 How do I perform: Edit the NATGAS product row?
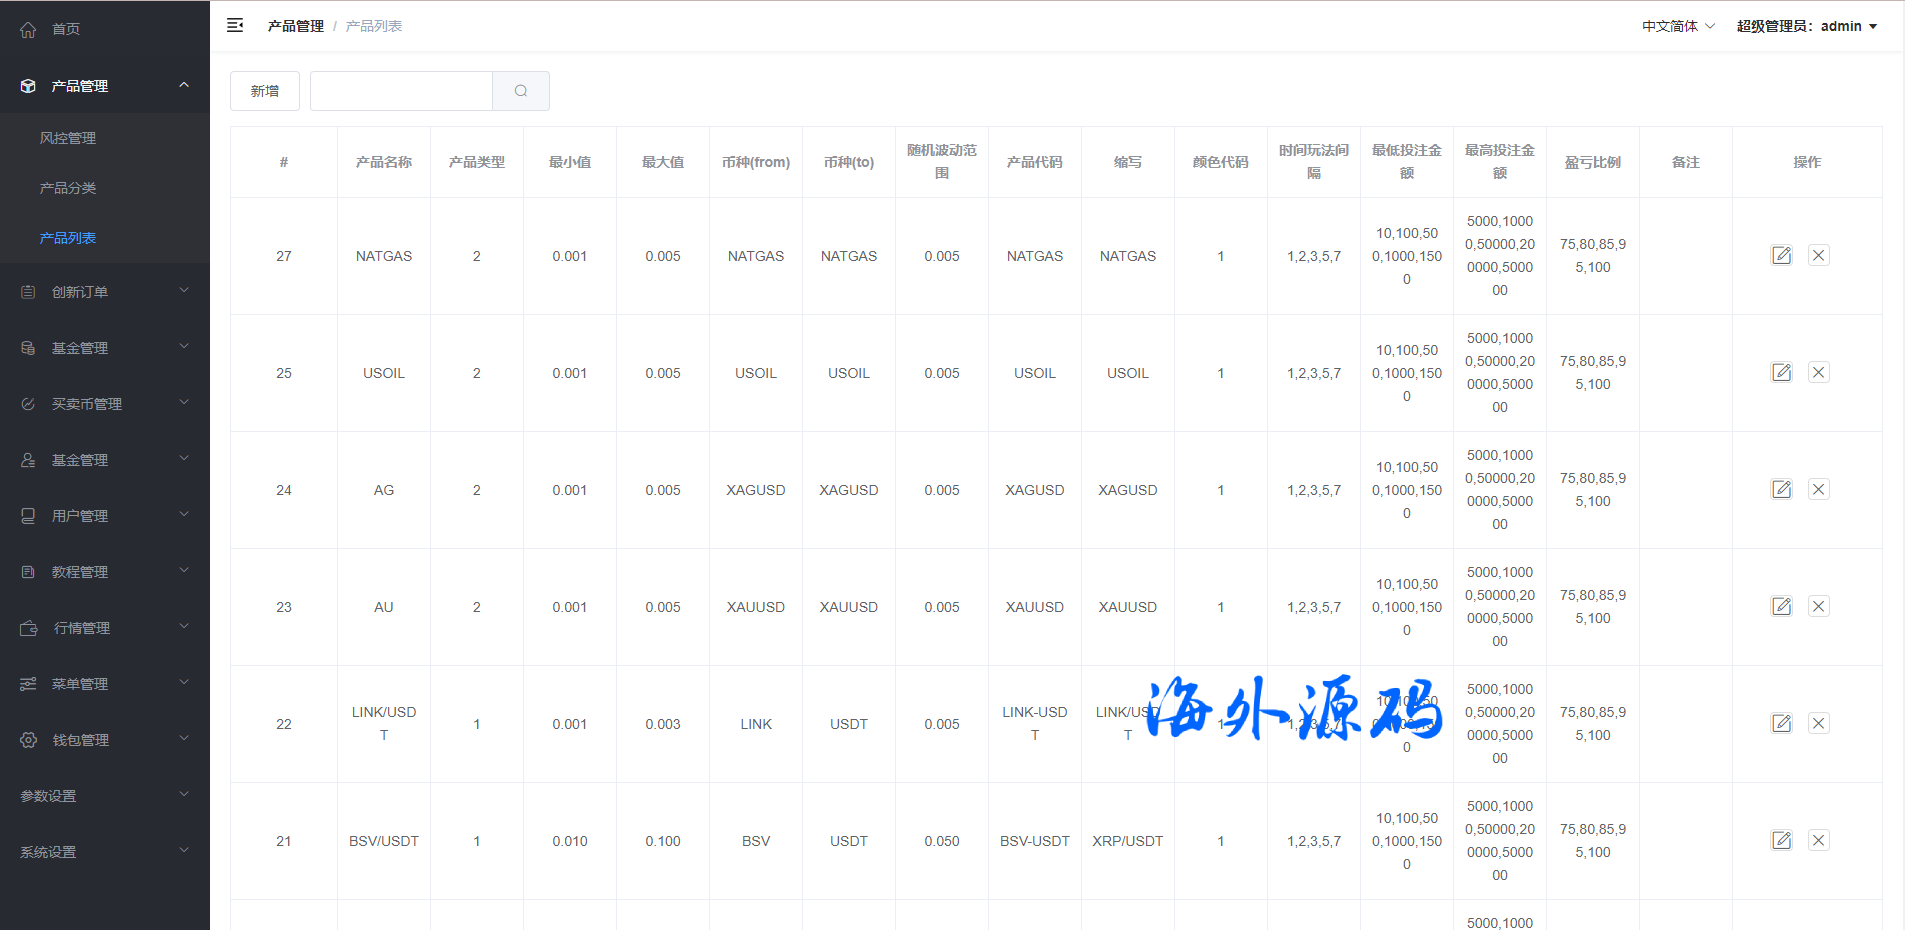coord(1781,255)
